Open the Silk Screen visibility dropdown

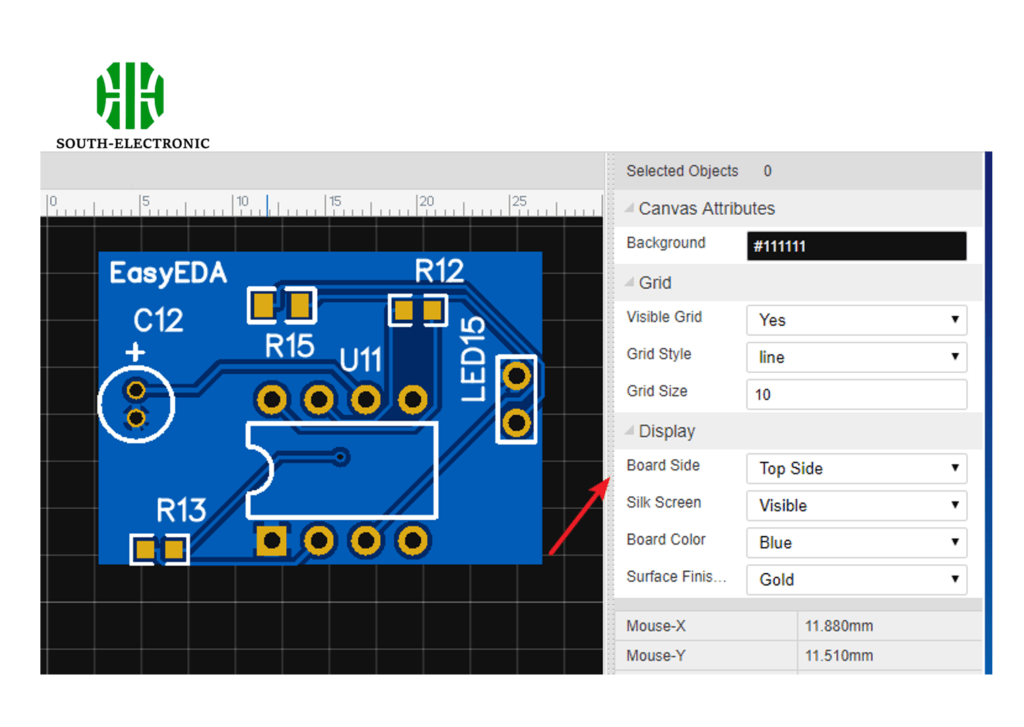(x=856, y=505)
